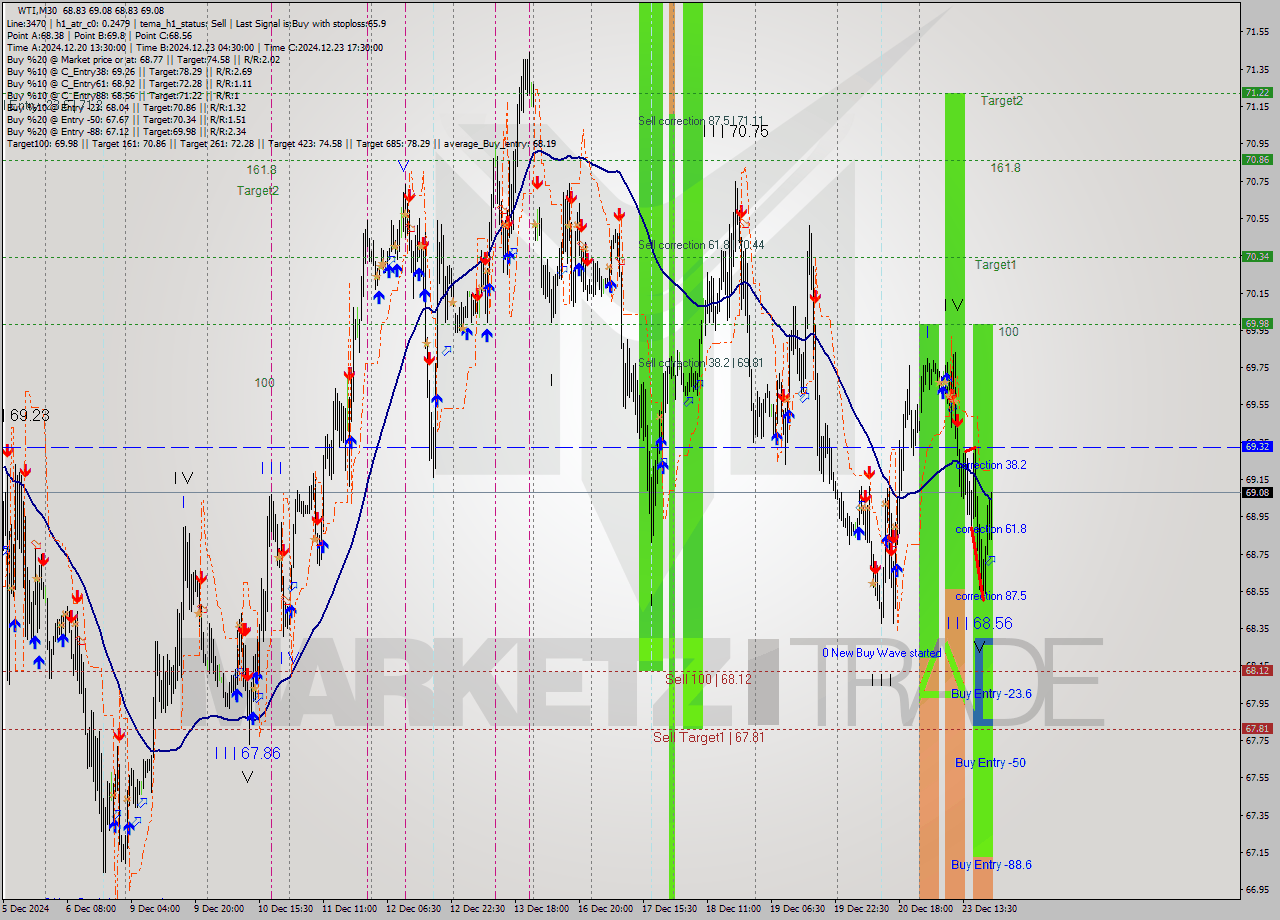Click the '12 Dec 06:30' time label

point(413,909)
